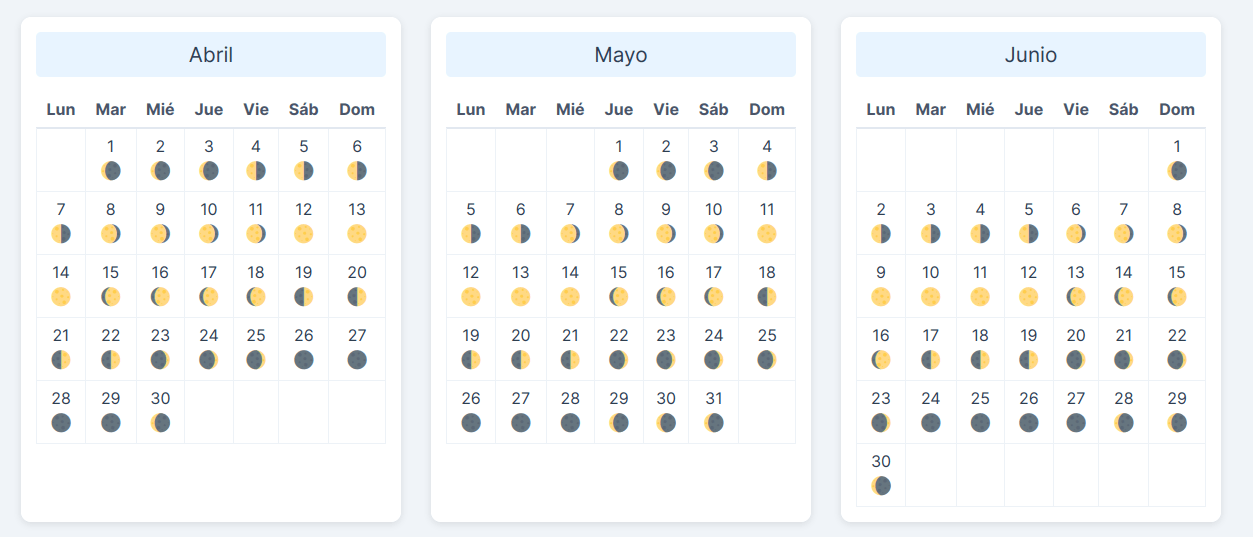Click the moon icon on May 4
The width and height of the screenshot is (1253, 537).
point(767,171)
